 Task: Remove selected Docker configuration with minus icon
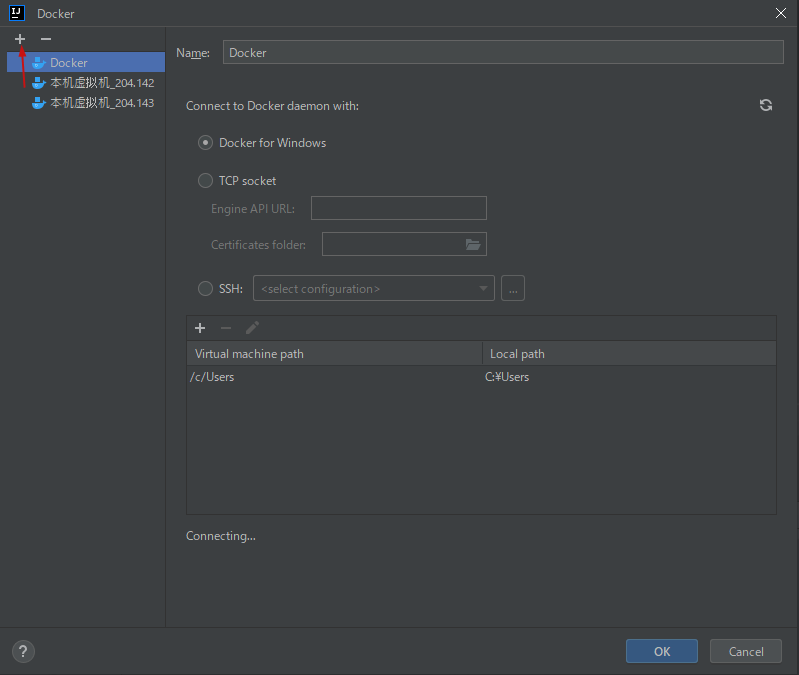(46, 39)
